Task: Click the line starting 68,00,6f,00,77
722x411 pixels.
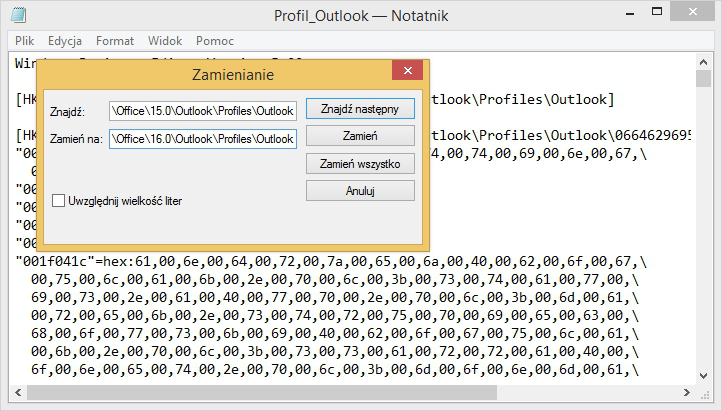Action: pos(335,333)
